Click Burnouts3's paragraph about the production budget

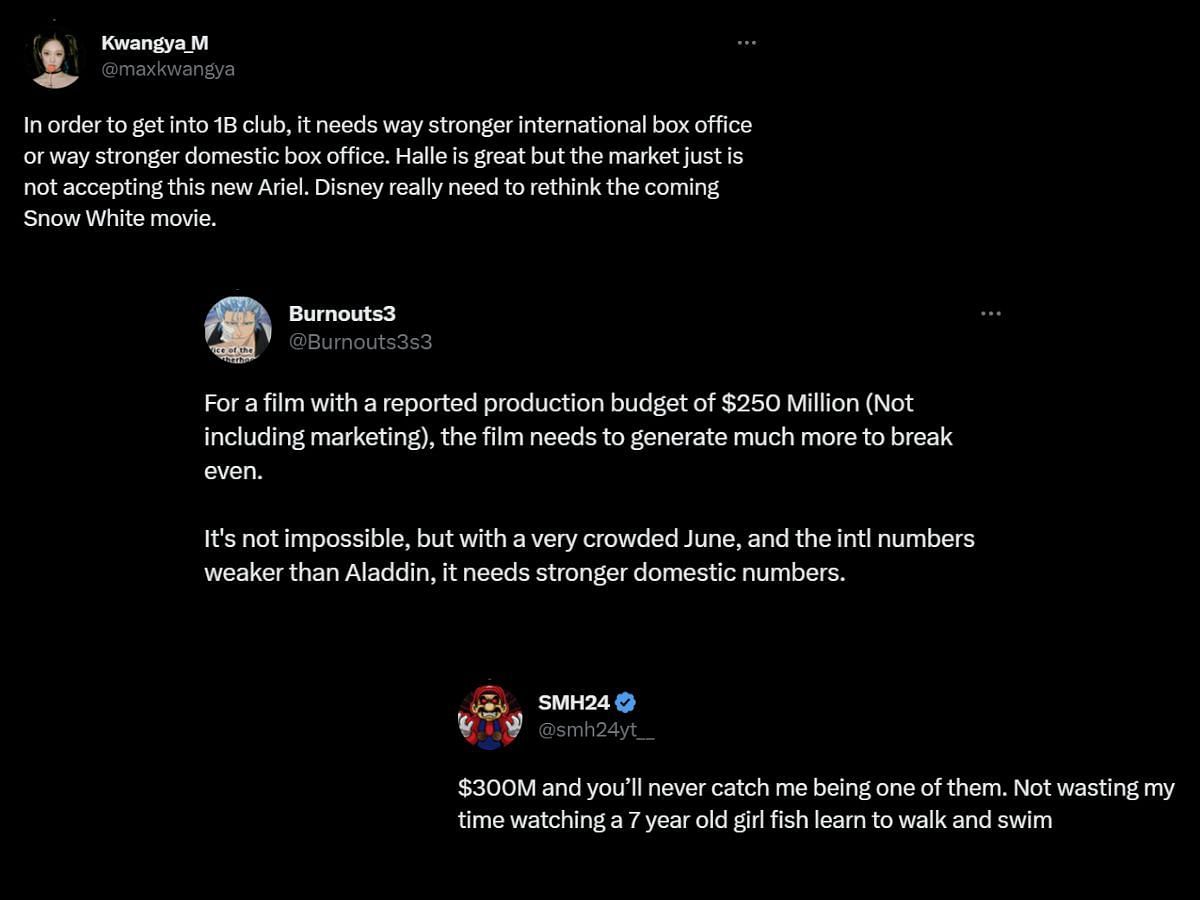click(578, 436)
